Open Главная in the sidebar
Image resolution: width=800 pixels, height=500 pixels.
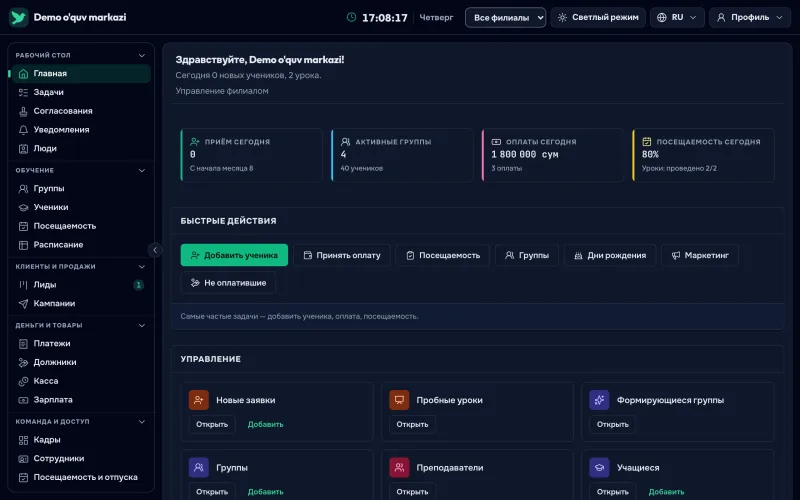pos(81,73)
